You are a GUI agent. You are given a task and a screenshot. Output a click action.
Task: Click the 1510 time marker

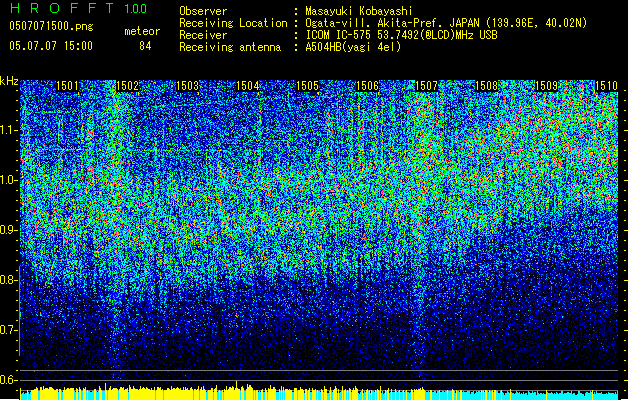606,86
